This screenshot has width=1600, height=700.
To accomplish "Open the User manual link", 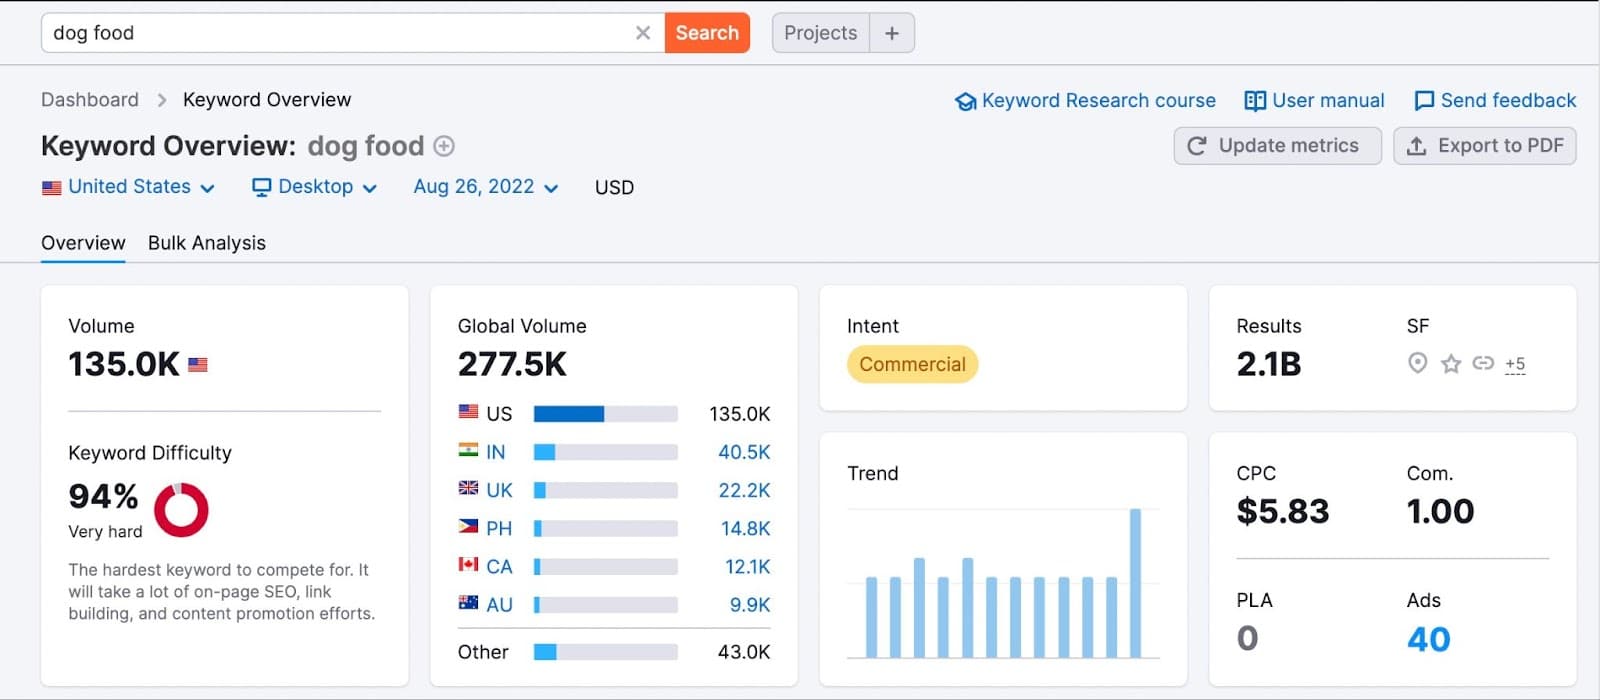I will tap(1314, 101).
